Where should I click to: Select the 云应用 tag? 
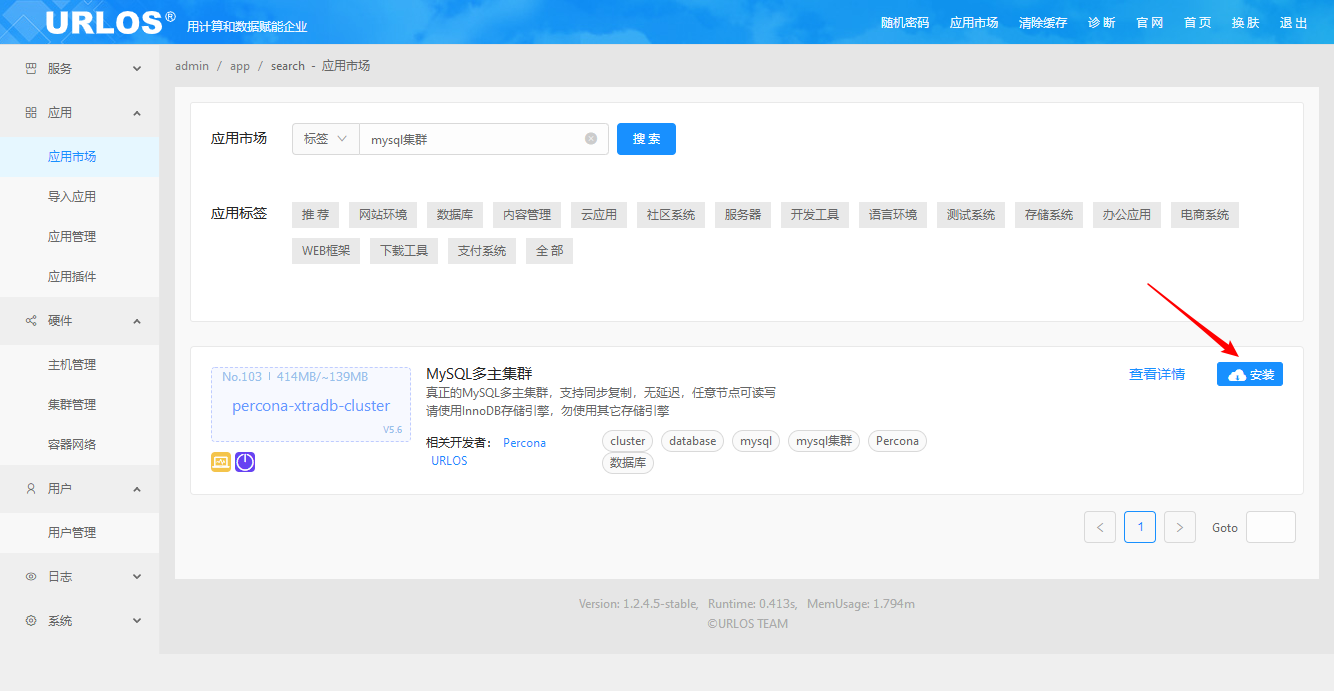coord(599,215)
